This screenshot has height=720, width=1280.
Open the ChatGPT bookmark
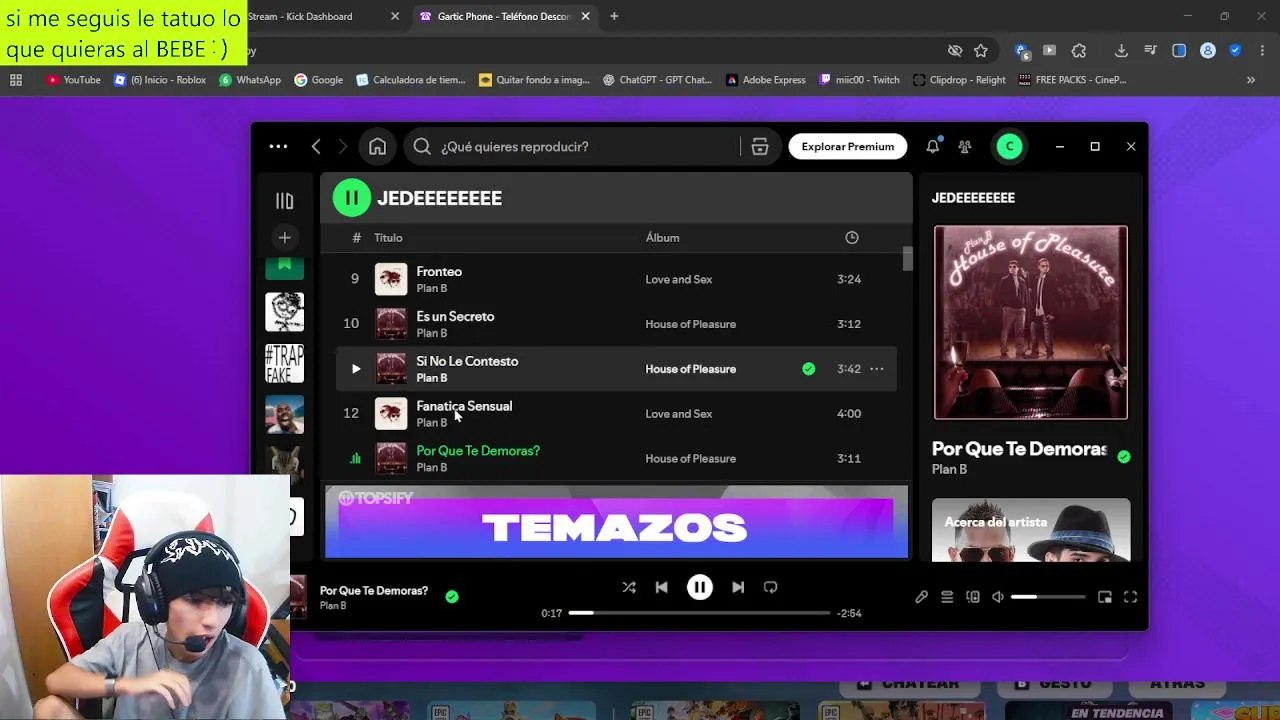point(656,80)
